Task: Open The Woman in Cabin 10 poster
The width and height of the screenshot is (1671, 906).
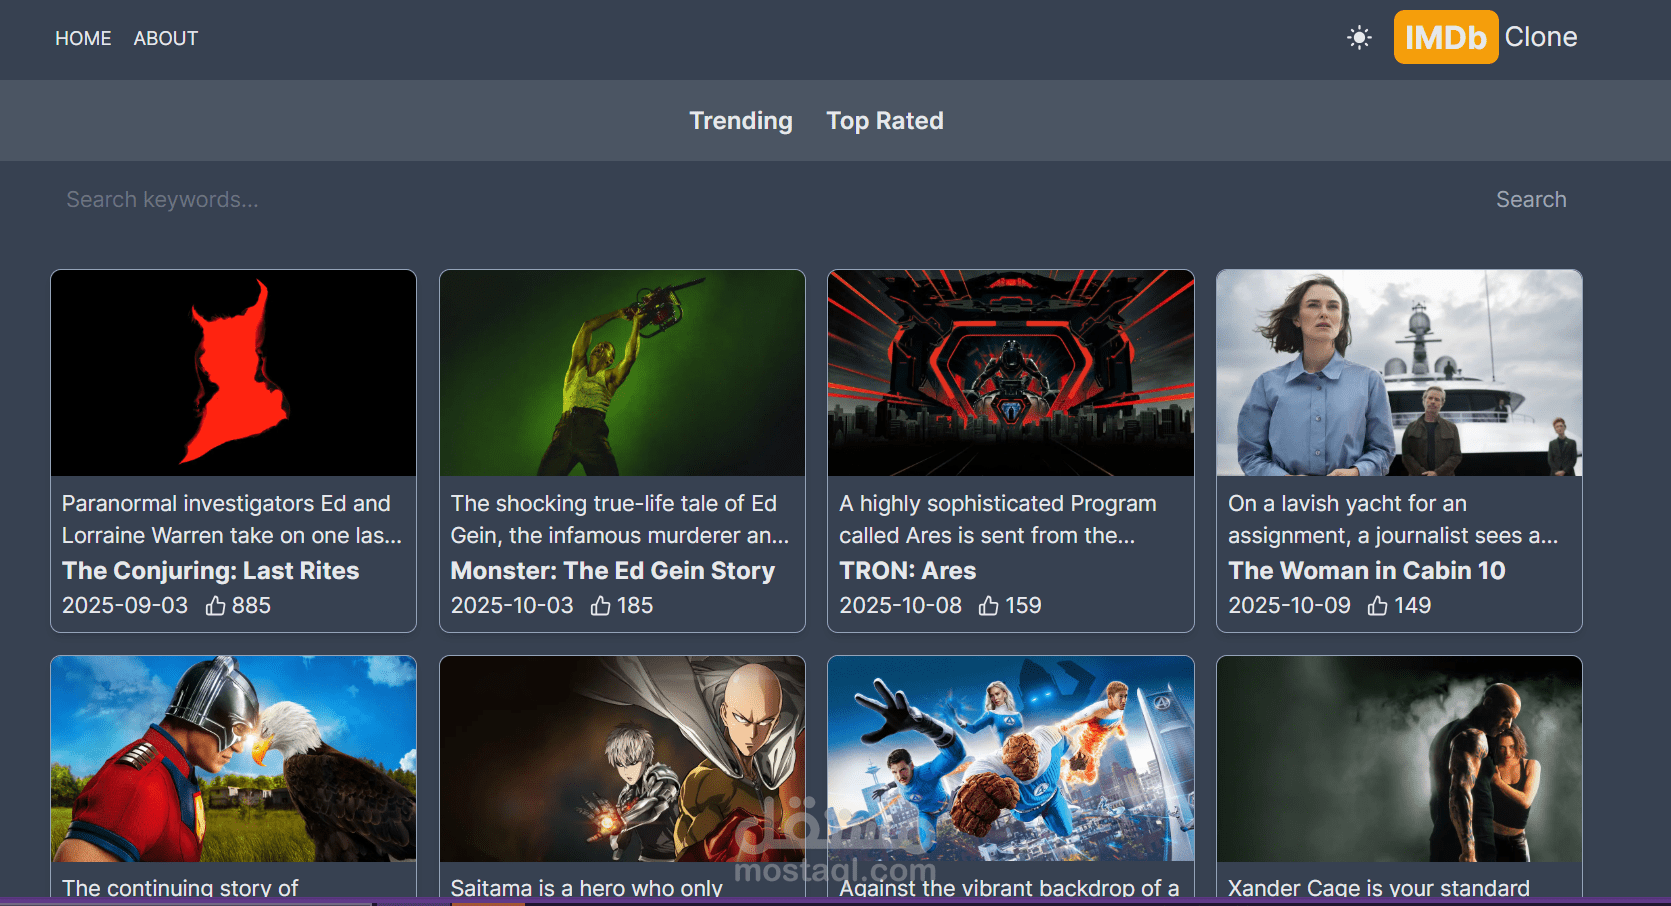Action: tap(1399, 373)
